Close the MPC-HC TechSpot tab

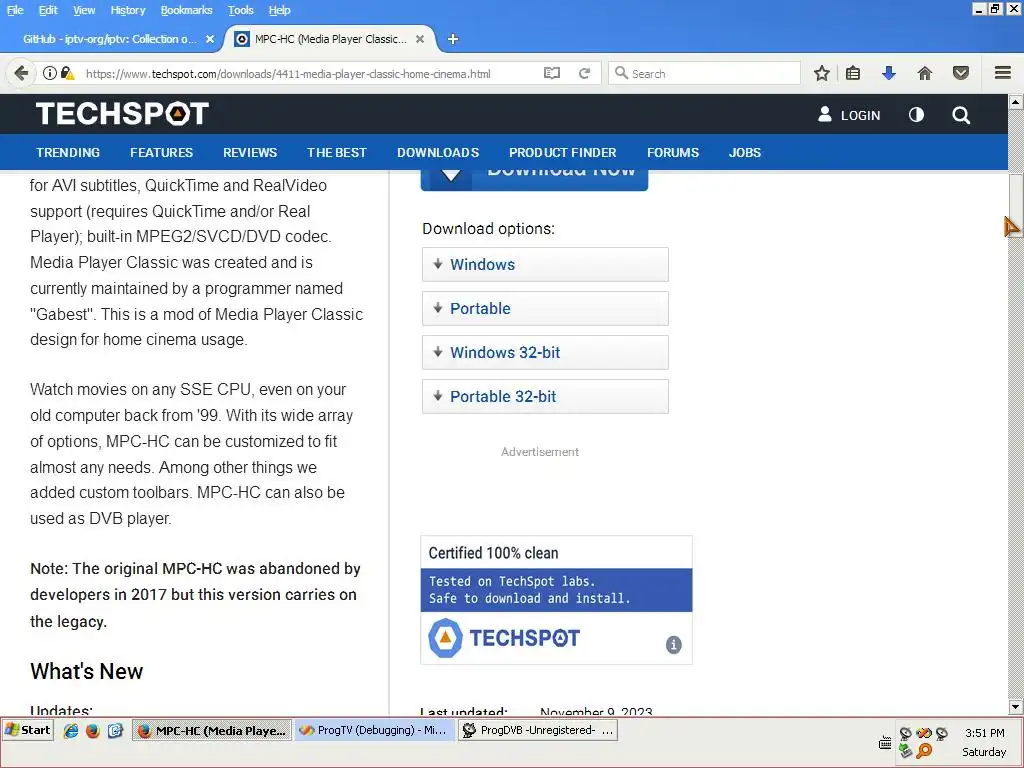coord(420,39)
